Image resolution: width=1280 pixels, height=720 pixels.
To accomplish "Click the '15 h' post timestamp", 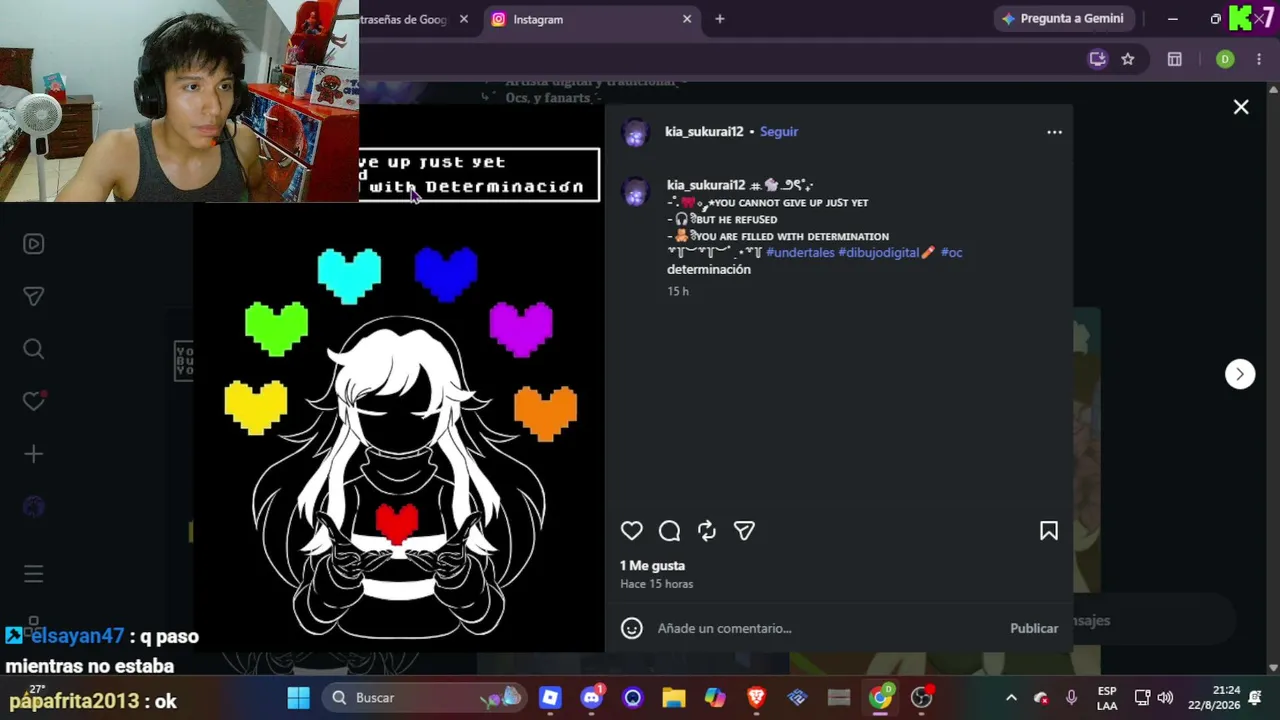I will coord(678,291).
